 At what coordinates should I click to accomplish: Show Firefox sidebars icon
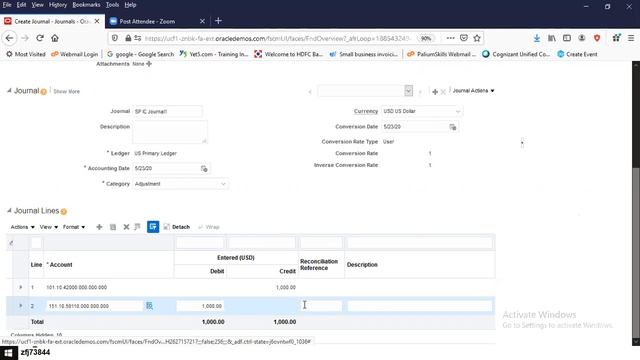pyautogui.click(x=567, y=38)
